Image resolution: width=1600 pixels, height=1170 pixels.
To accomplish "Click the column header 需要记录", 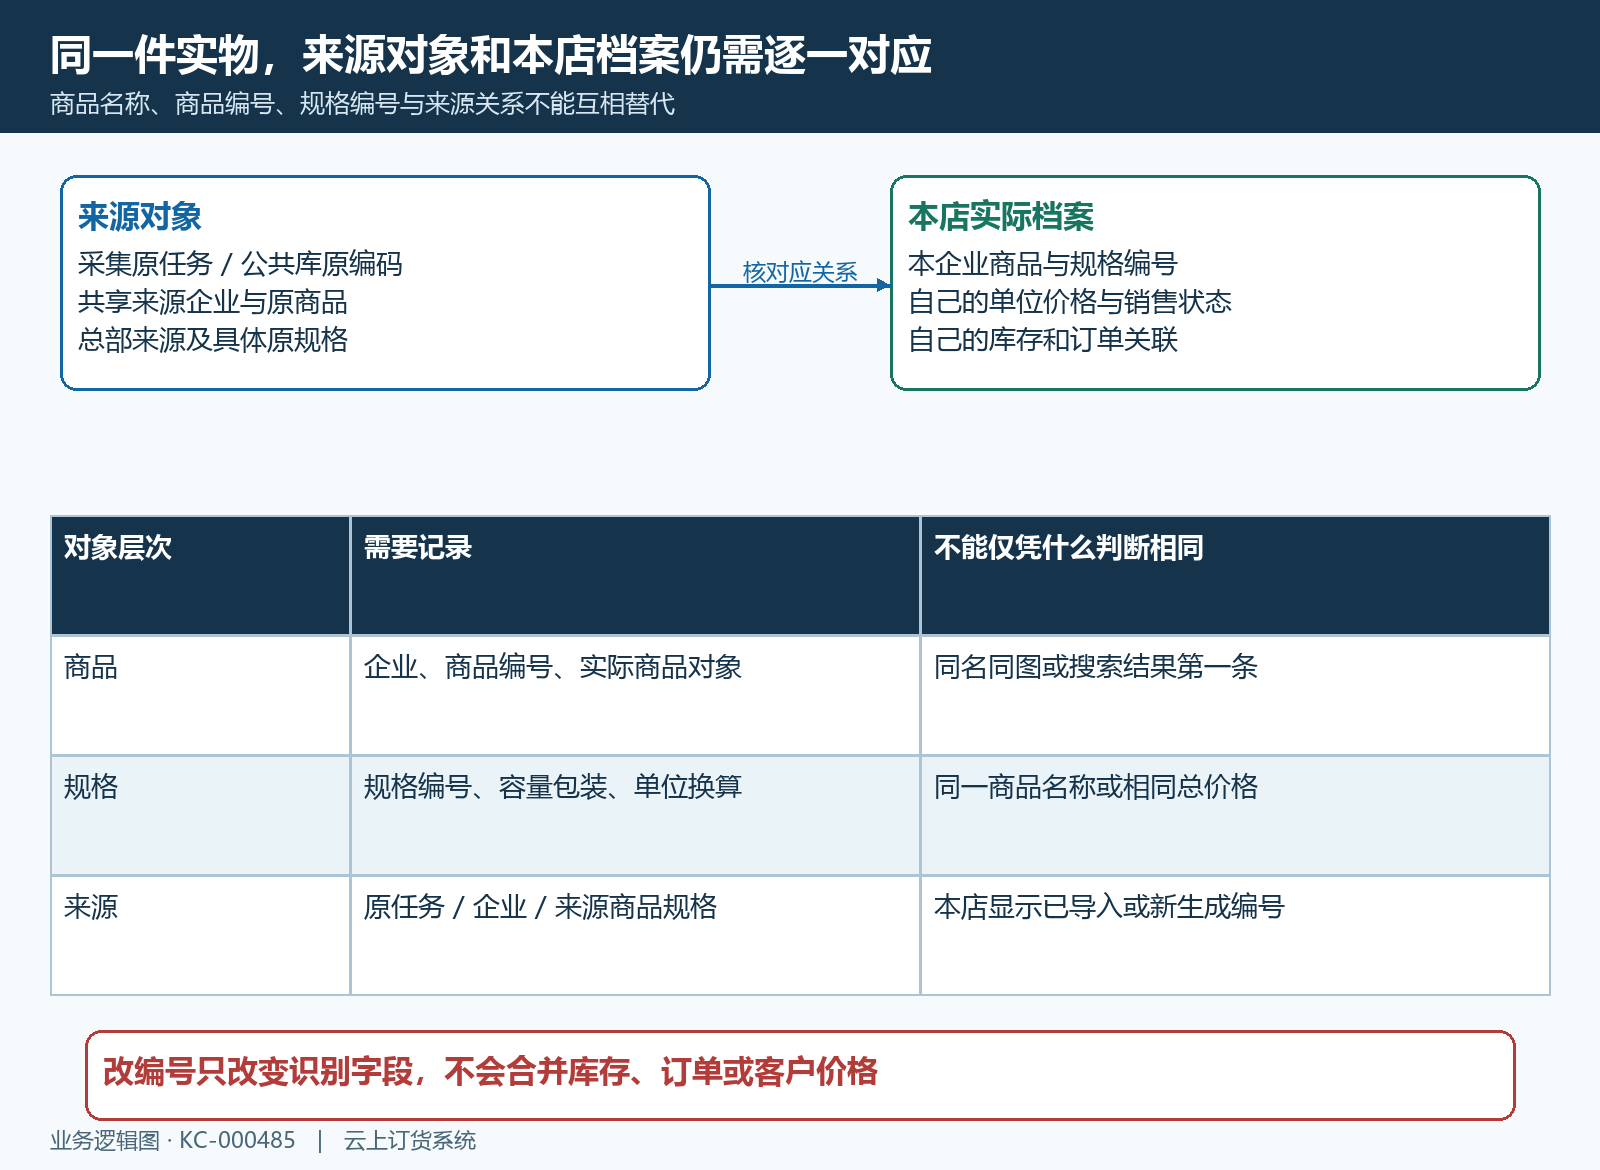I will [x=635, y=576].
